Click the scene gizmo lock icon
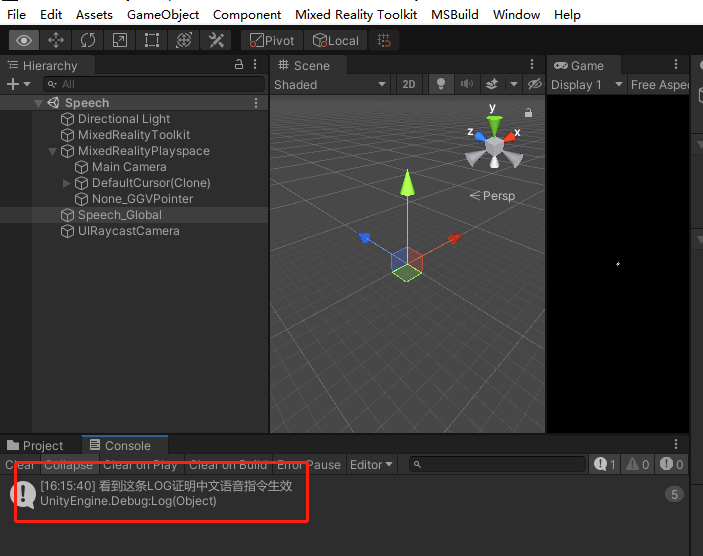Screen dimensions: 703x556 point(529,113)
